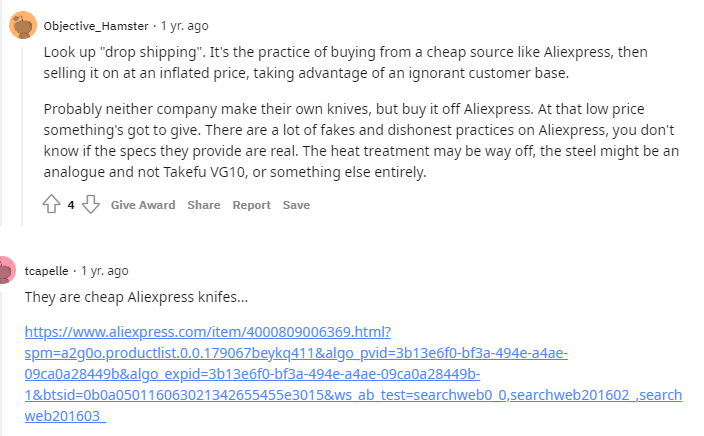This screenshot has width=704, height=436.
Task: Upvote Objective_Hamster's comment
Action: [52, 204]
